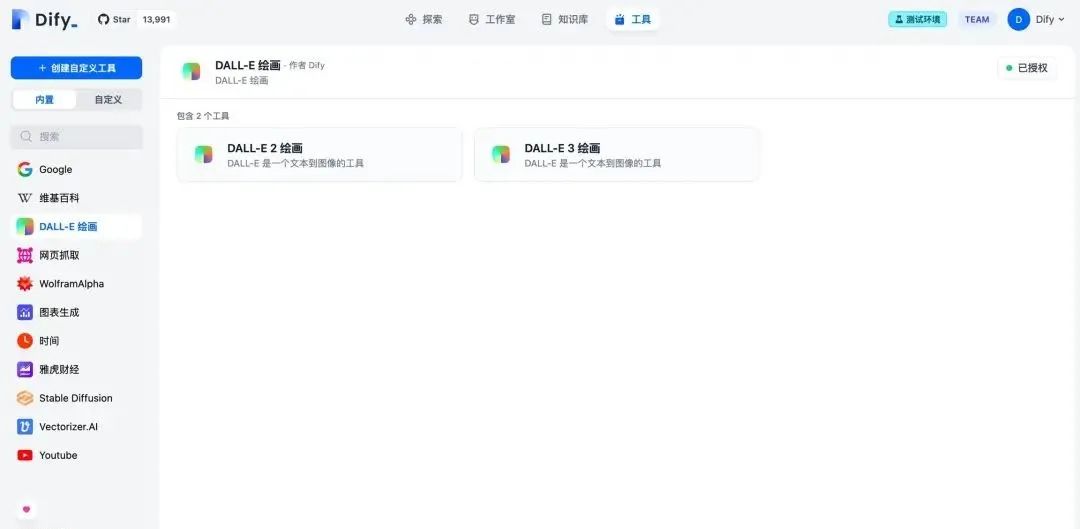The height and width of the screenshot is (529, 1080).
Task: Switch to 自定义 tools tab
Action: pyautogui.click(x=108, y=99)
